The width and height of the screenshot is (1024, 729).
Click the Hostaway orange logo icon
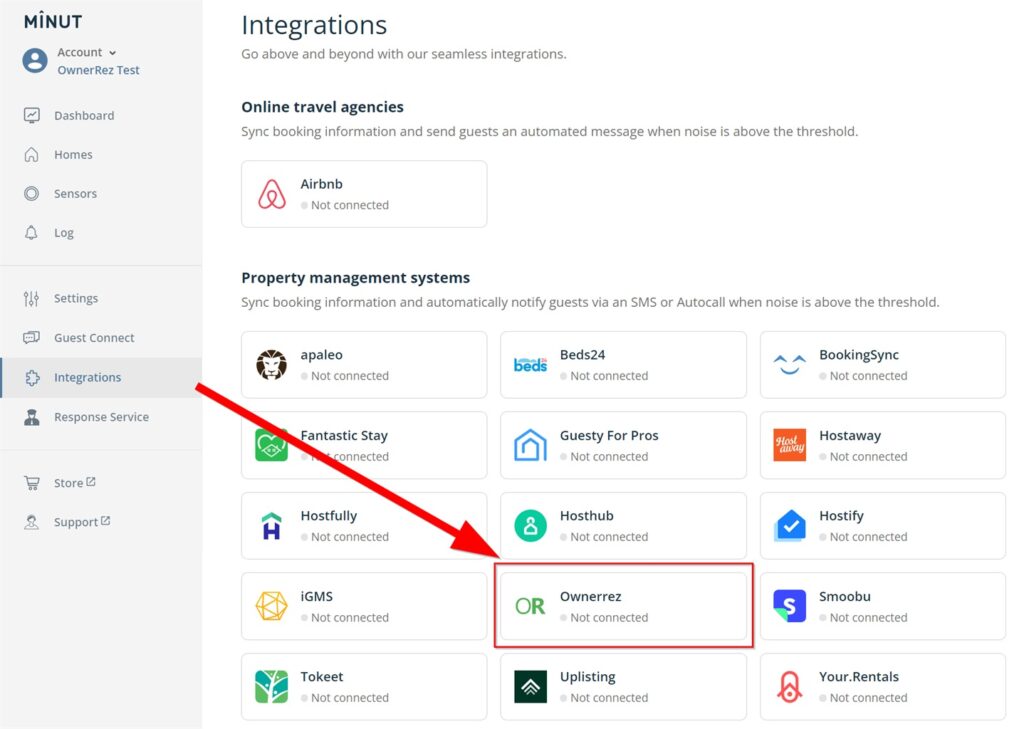point(790,445)
